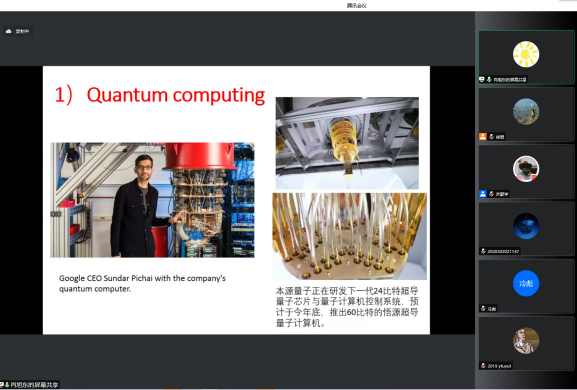This screenshot has height=390, width=577.
Task: Click the golden quantum chip wiring photo
Action: [350, 236]
